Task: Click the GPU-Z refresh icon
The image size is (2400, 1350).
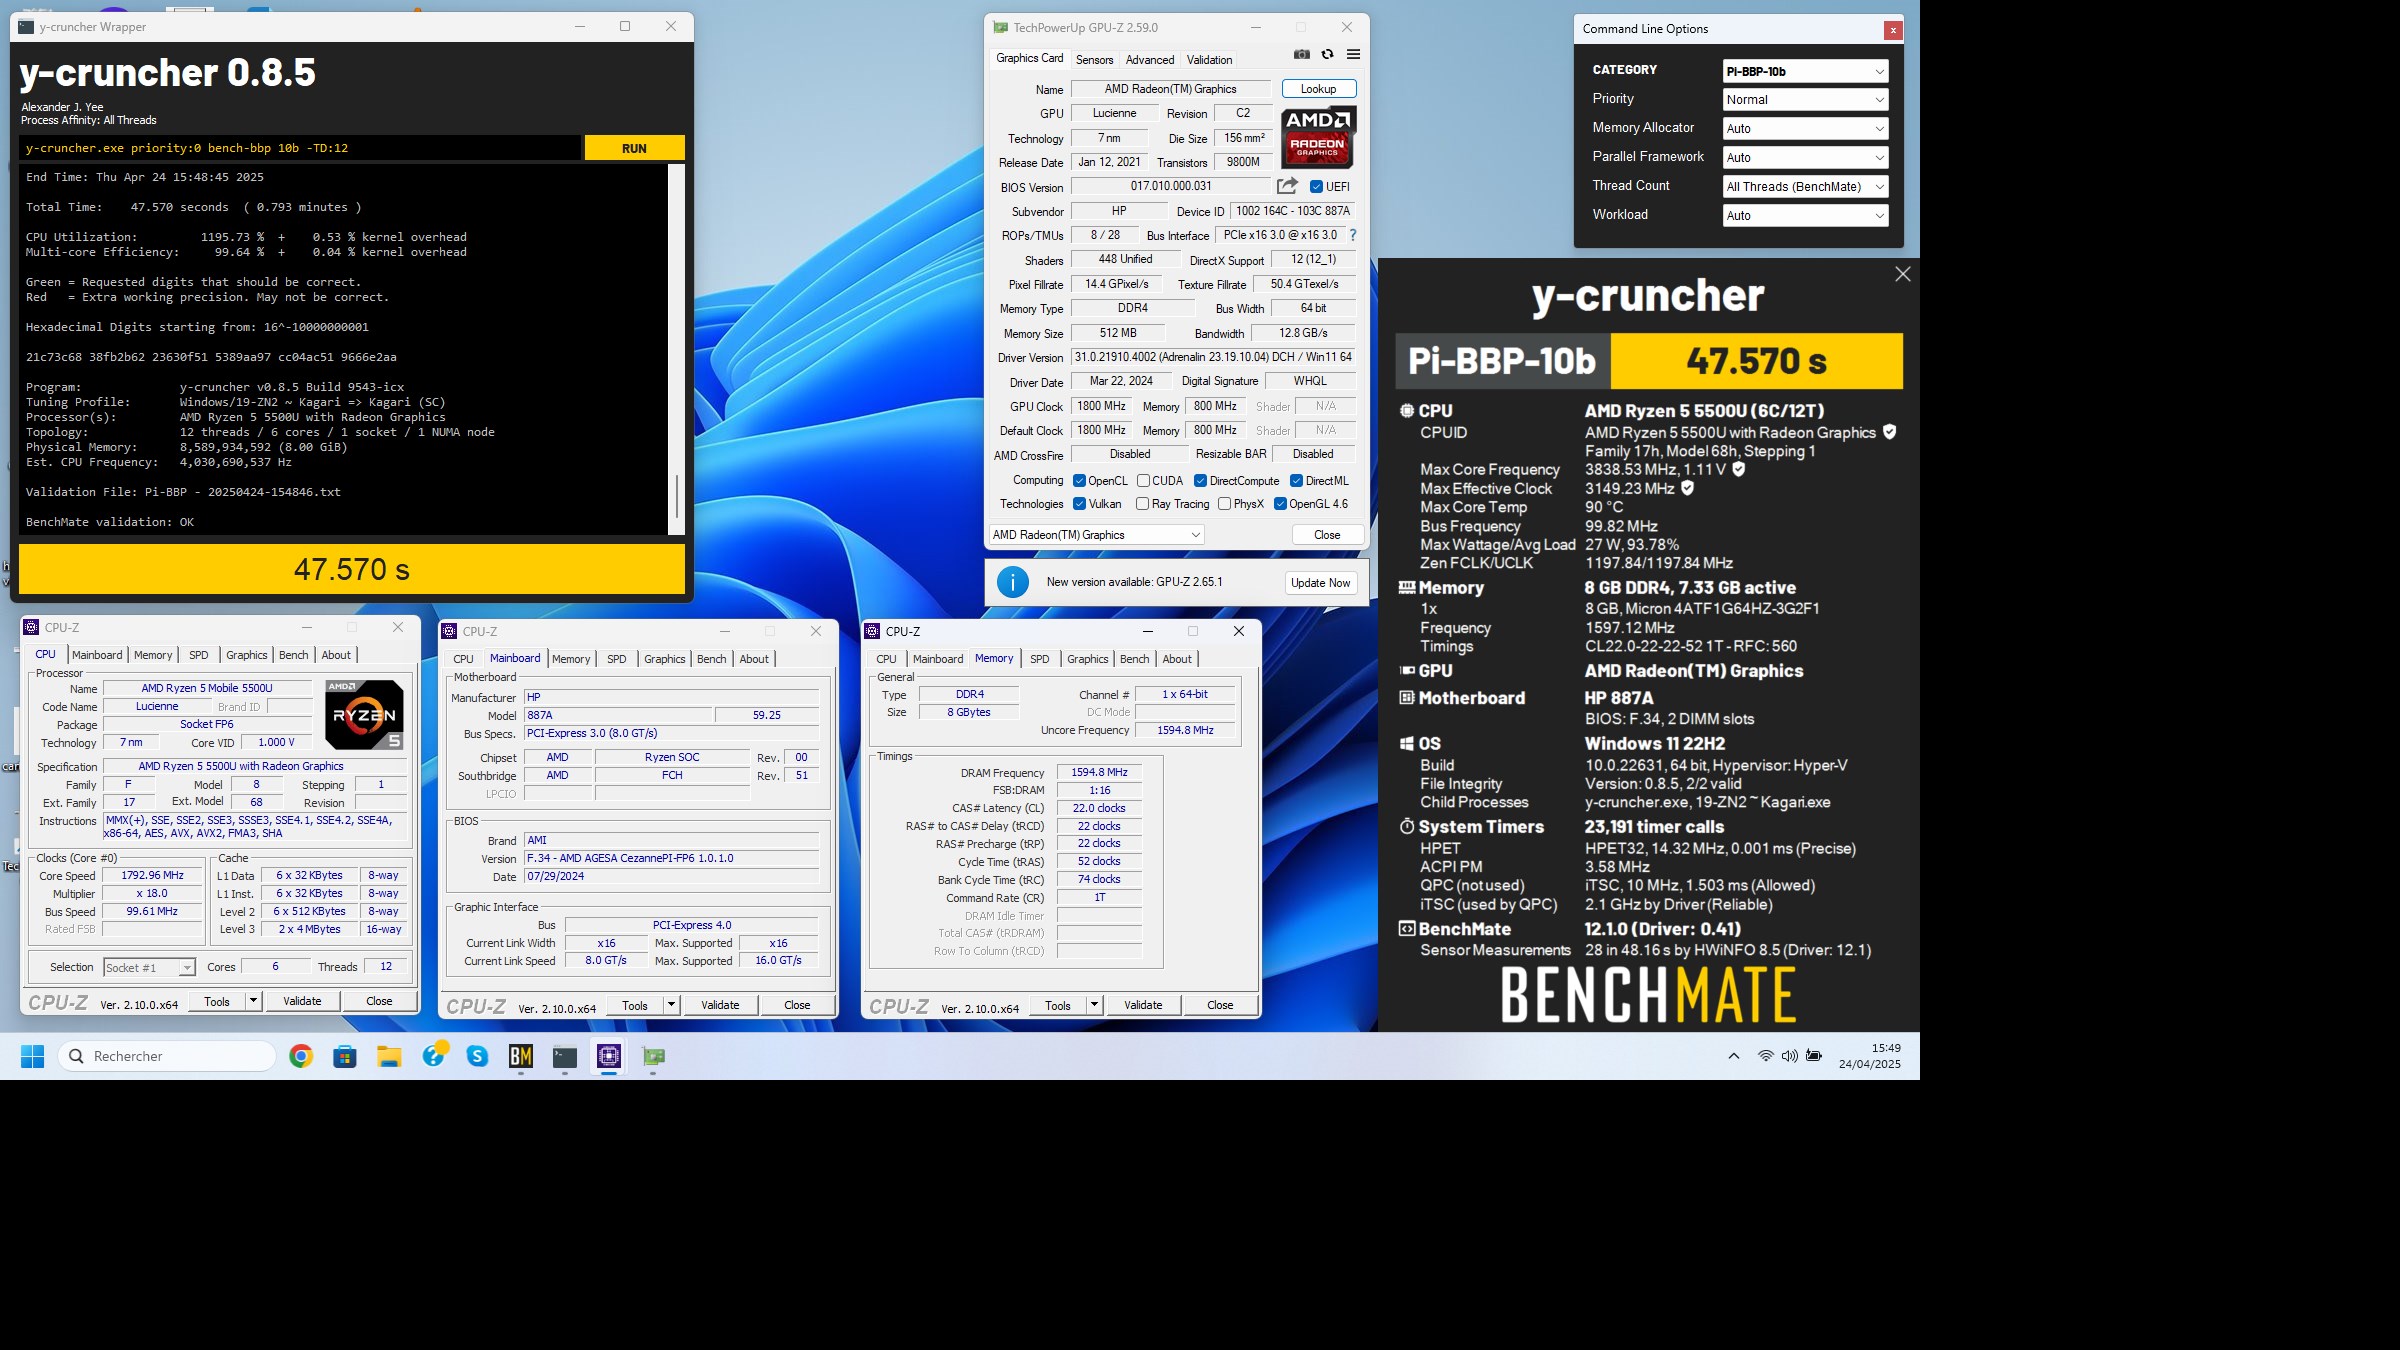Action: 1327,54
